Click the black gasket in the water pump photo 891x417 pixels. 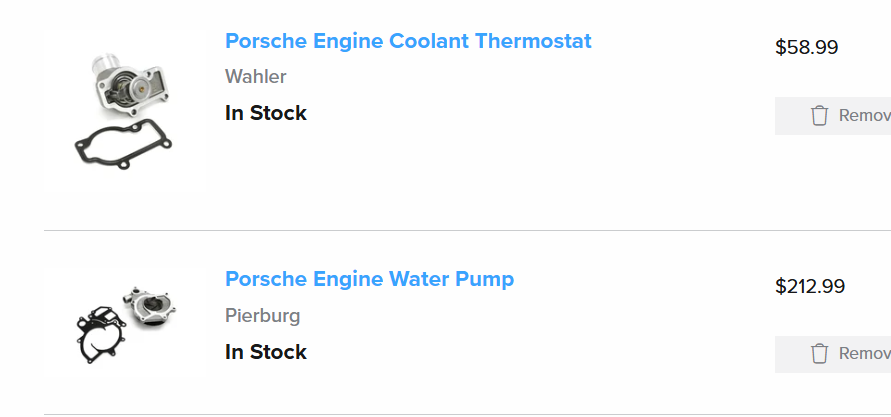[x=101, y=335]
